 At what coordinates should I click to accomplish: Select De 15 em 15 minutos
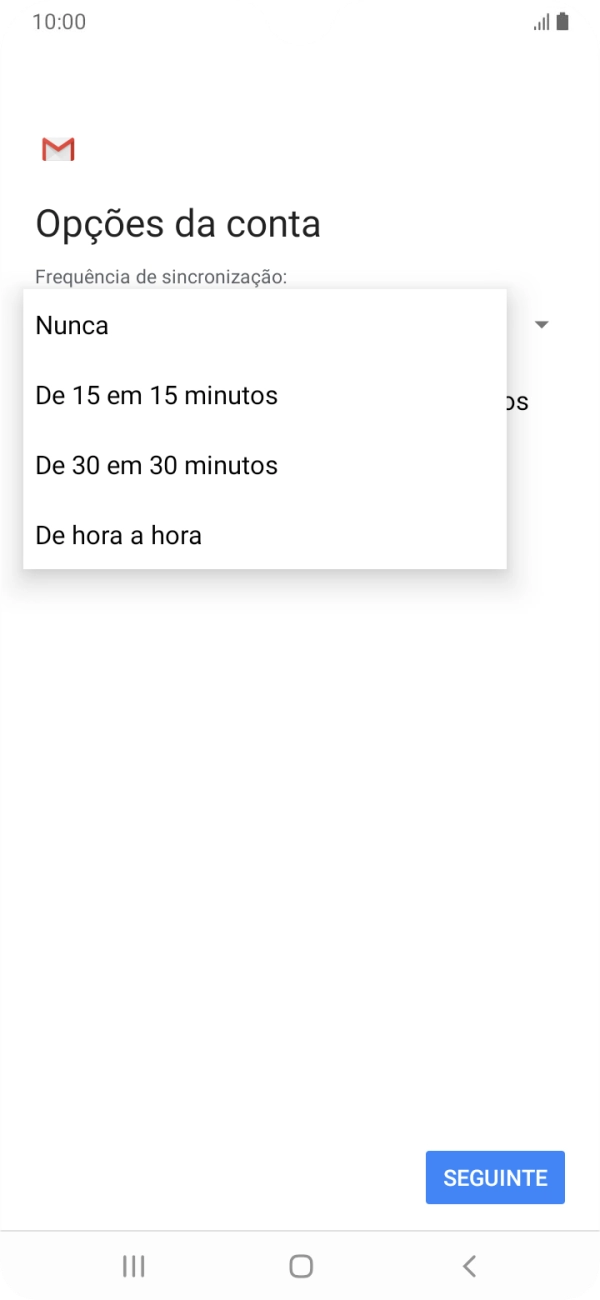pos(155,395)
